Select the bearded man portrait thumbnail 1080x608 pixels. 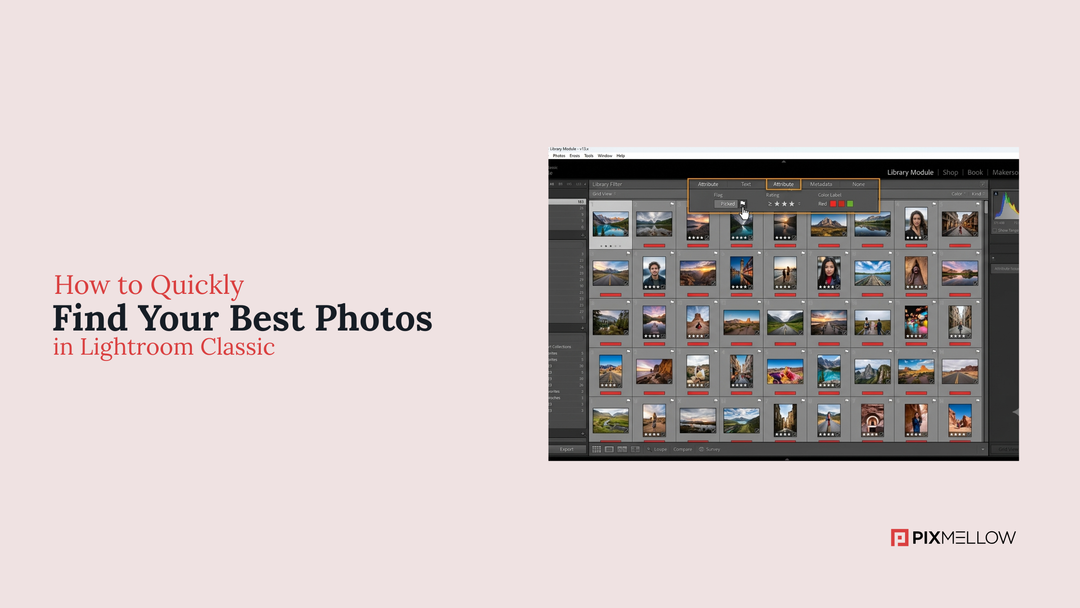tap(654, 273)
